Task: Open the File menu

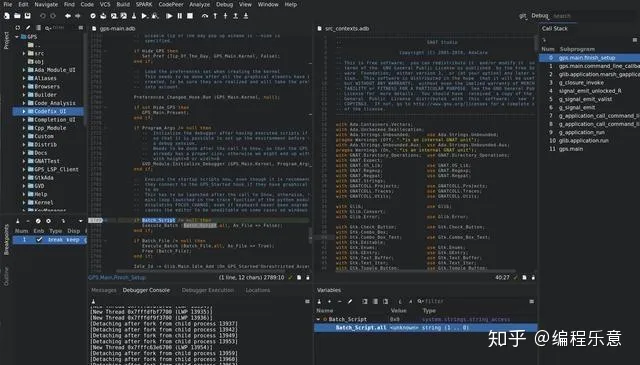Action: tap(8, 4)
